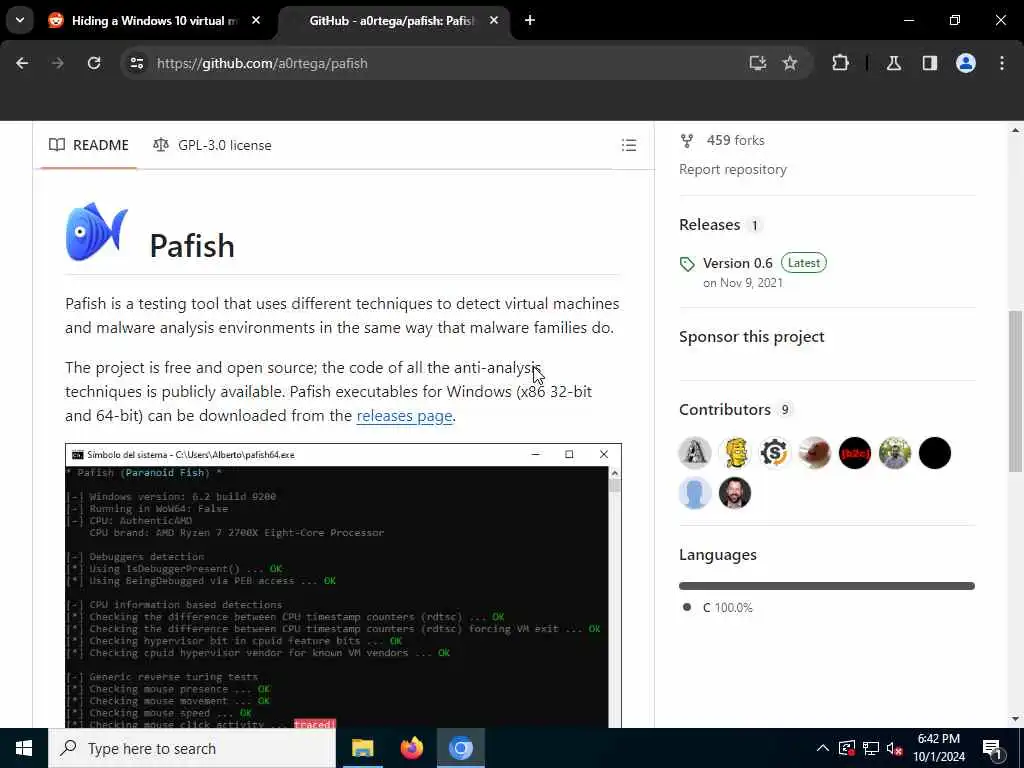1024x768 pixels.
Task: Close the GitHub pafish tab
Action: coord(494,20)
